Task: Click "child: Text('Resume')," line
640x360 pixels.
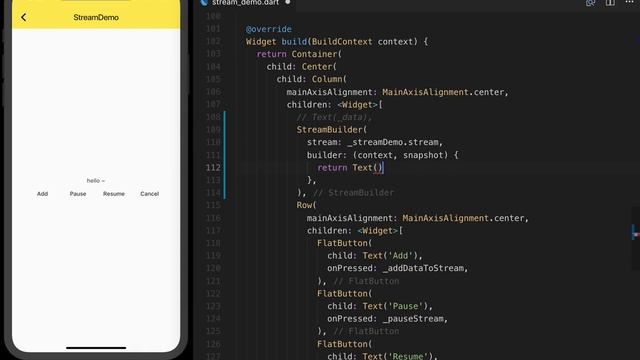Action: [382, 356]
